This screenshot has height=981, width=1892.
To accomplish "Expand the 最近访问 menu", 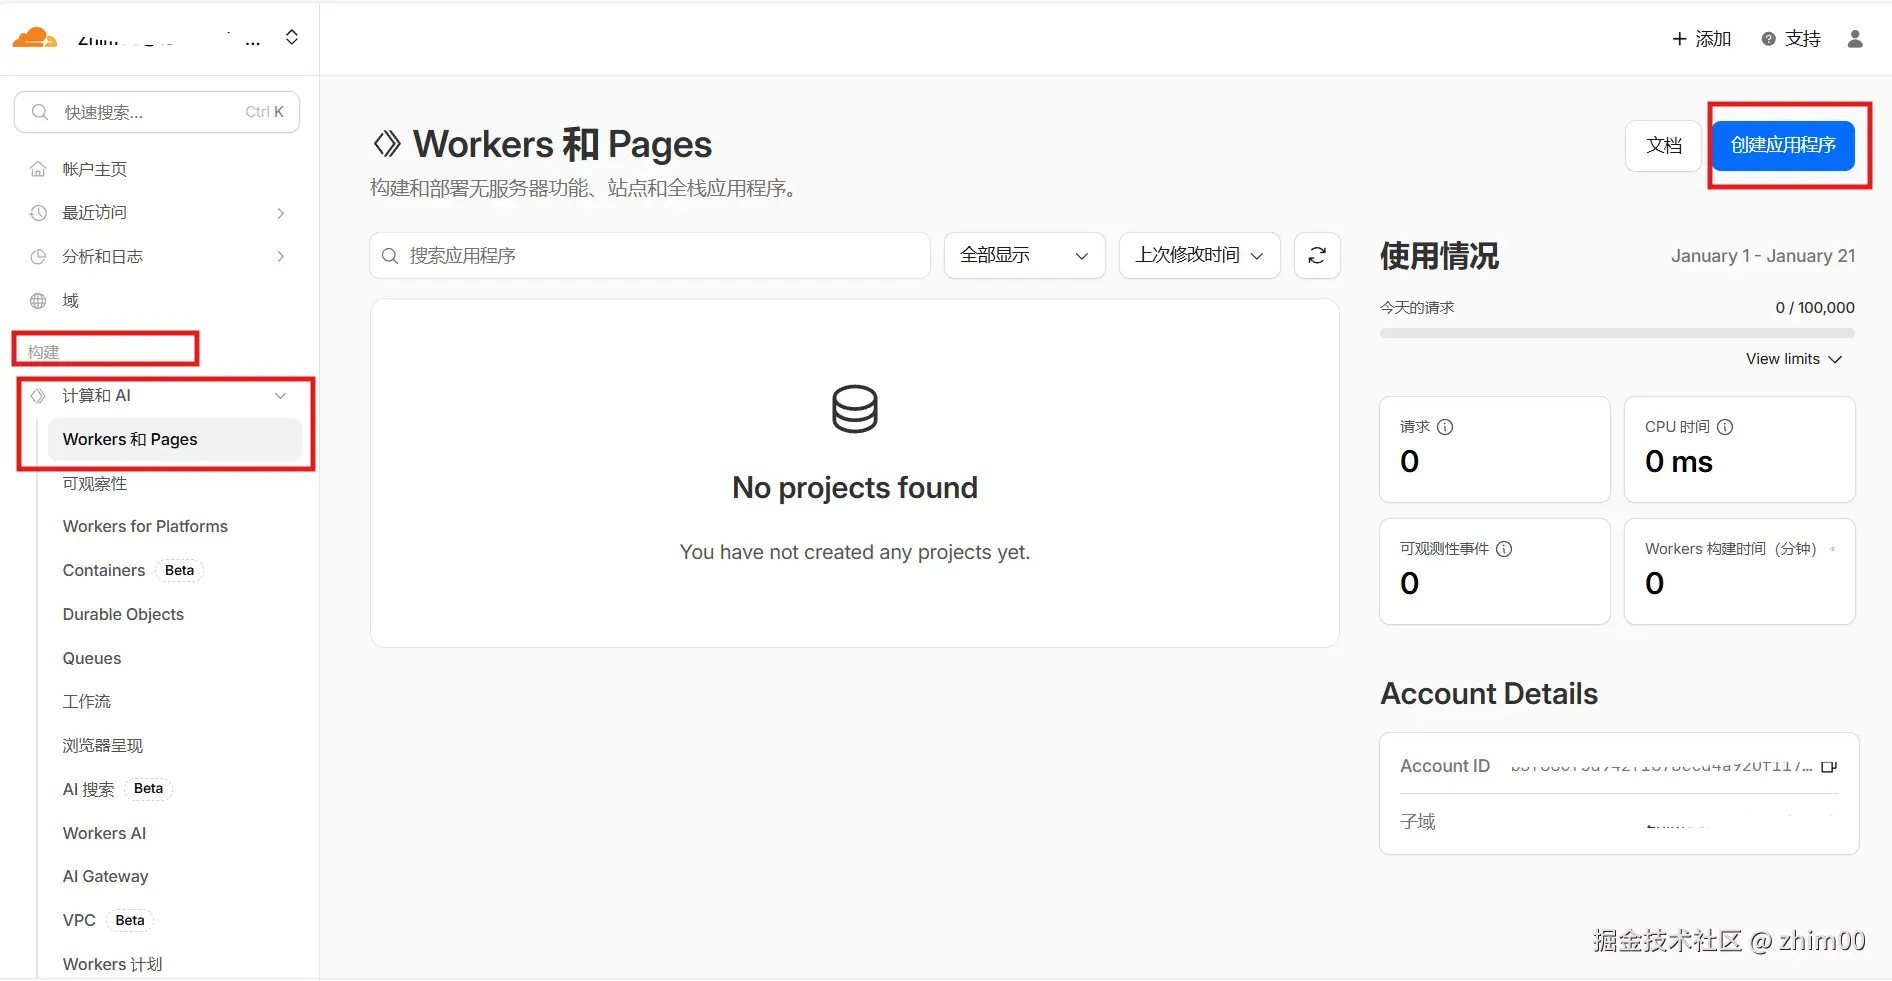I will (x=280, y=213).
